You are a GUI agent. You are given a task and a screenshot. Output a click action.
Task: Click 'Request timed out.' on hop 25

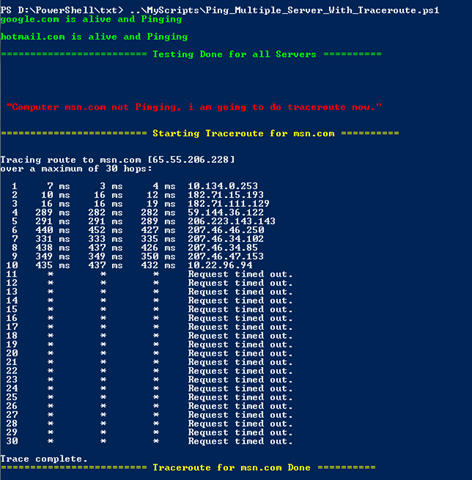[240, 397]
